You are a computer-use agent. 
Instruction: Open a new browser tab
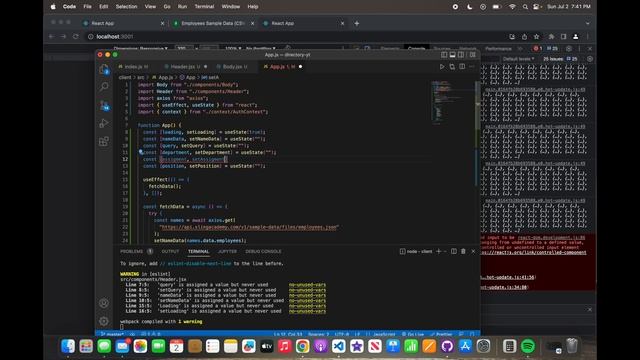357,23
